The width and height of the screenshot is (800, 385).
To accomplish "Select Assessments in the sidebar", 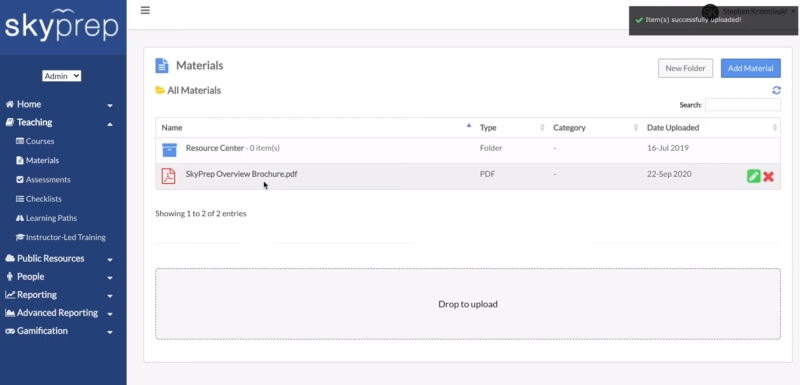I will (x=48, y=179).
